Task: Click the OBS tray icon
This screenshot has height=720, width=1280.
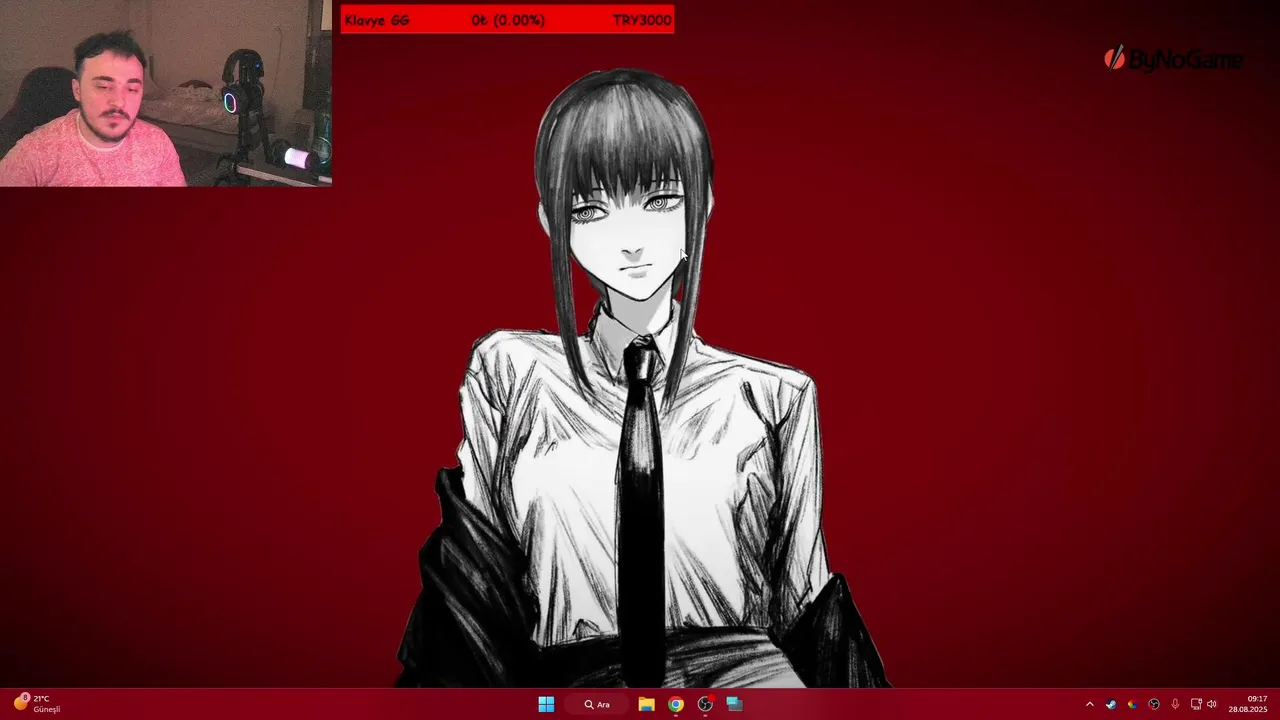Action: (x=1154, y=704)
